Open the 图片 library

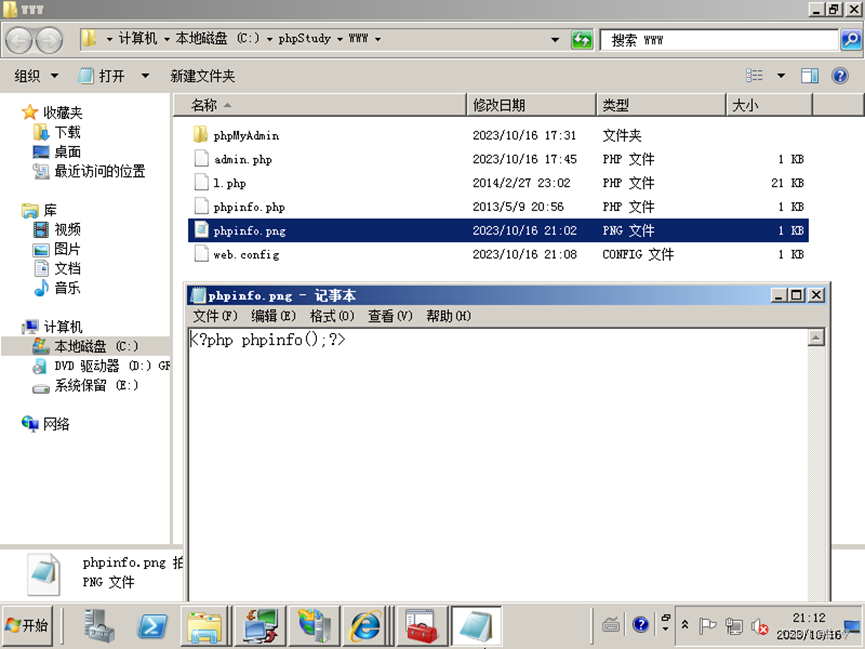(x=67, y=249)
